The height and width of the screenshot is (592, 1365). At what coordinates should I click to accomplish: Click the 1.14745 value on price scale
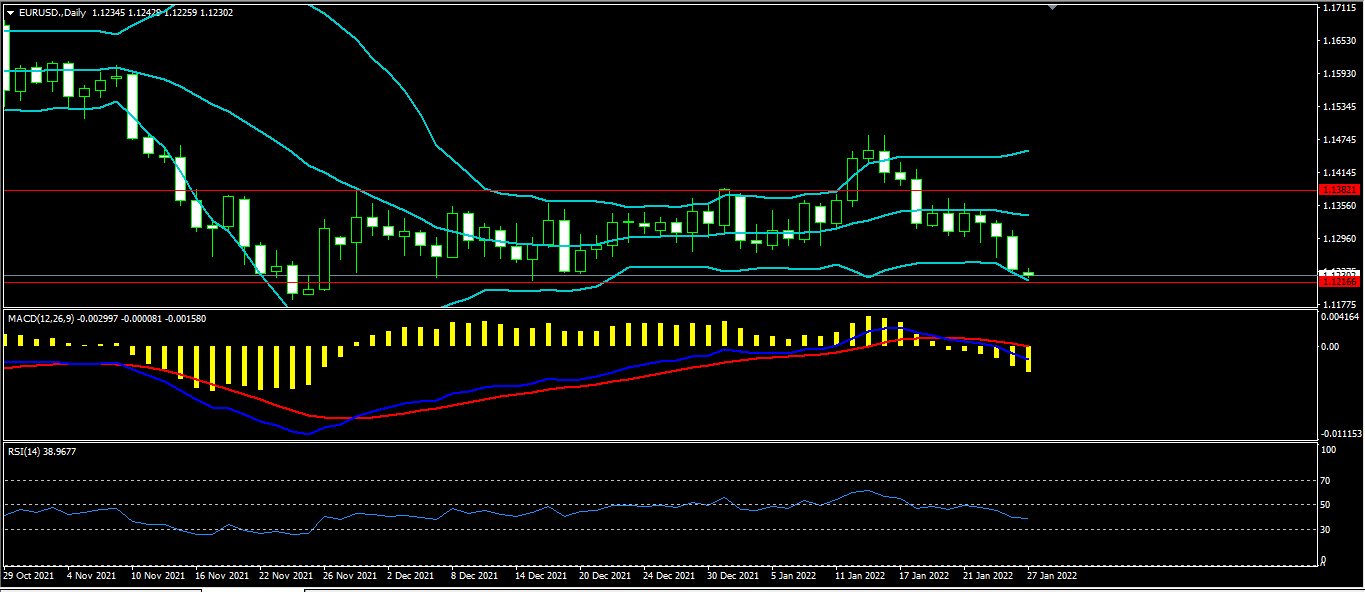tap(1339, 140)
